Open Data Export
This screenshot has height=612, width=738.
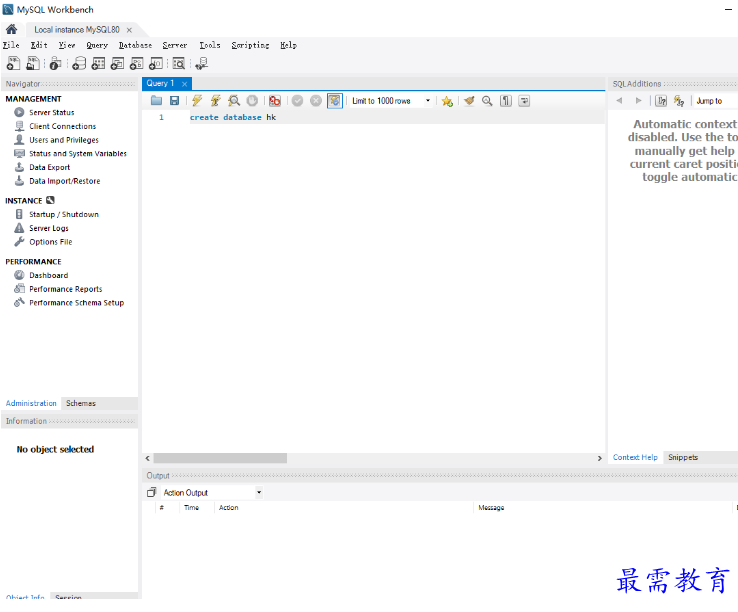pyautogui.click(x=49, y=167)
